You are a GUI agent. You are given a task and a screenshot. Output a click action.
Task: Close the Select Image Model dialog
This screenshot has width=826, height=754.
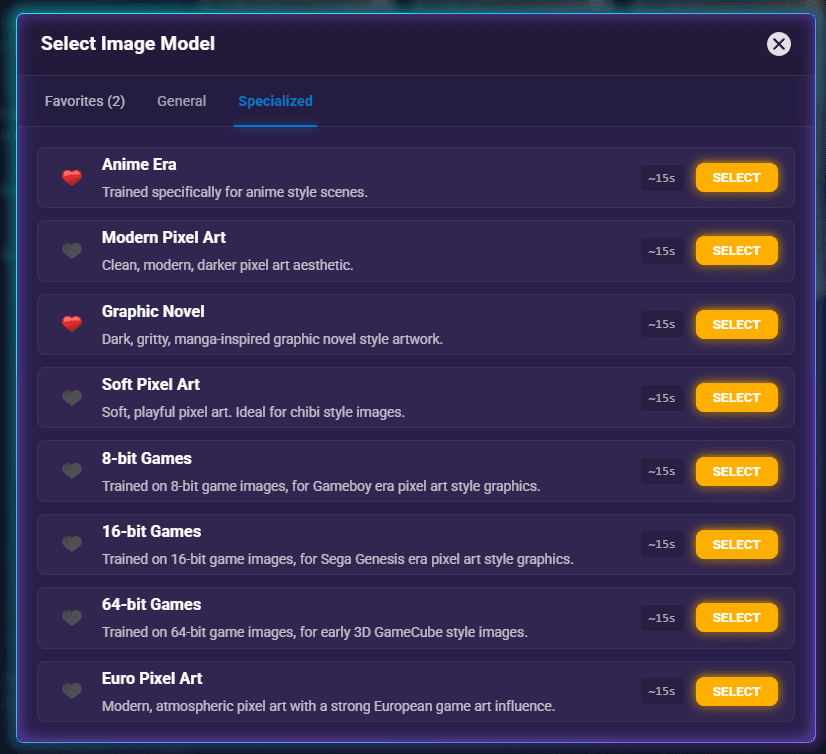pyautogui.click(x=778, y=44)
